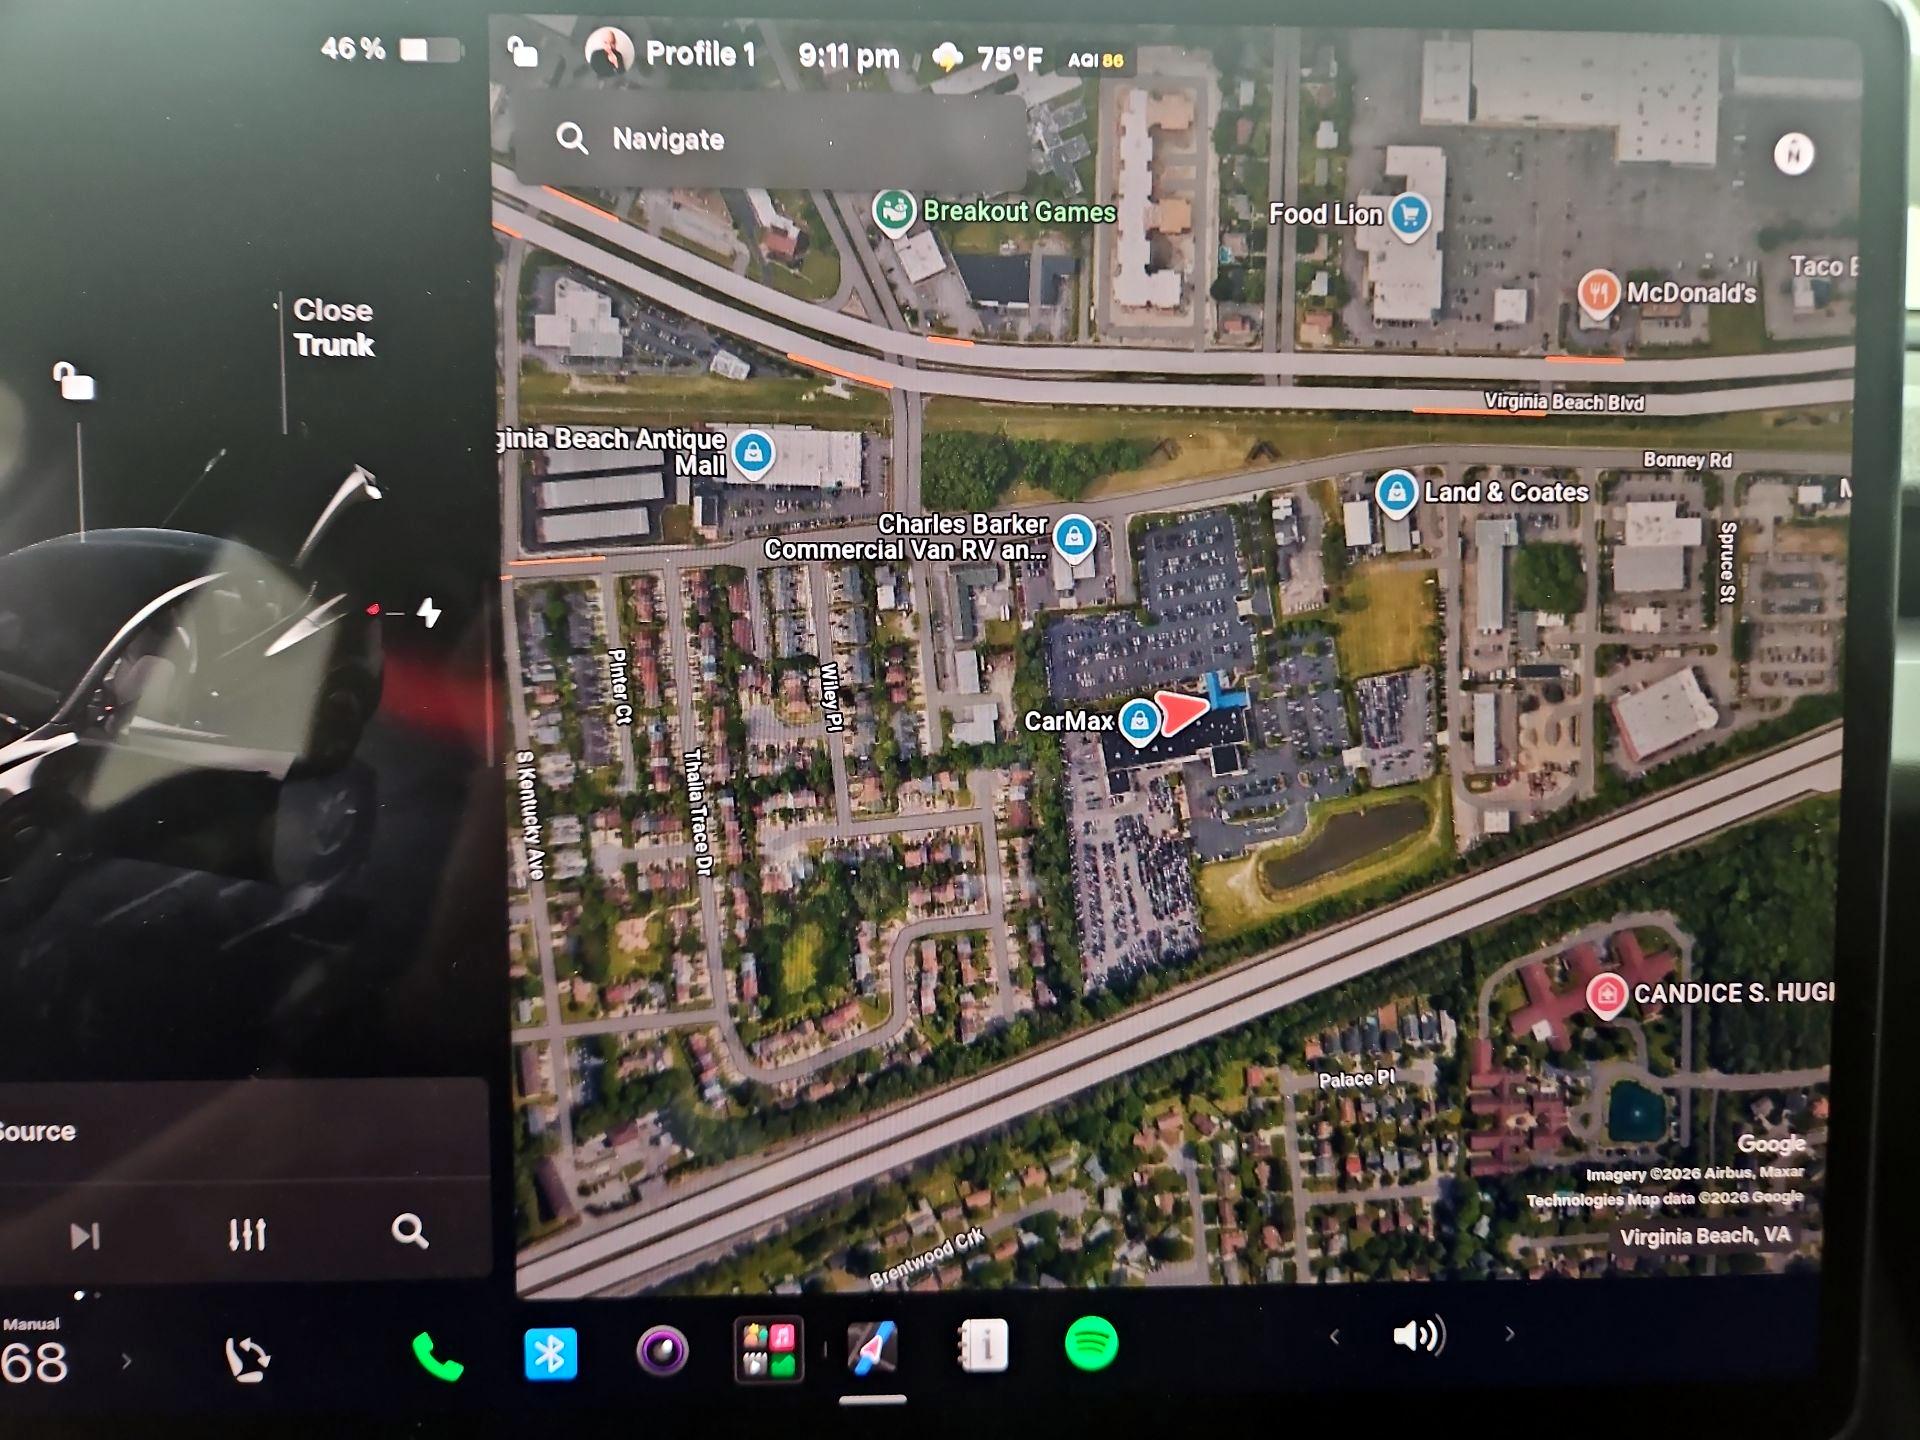
Task: Tap the red vehicle location arrow
Action: tap(1182, 712)
